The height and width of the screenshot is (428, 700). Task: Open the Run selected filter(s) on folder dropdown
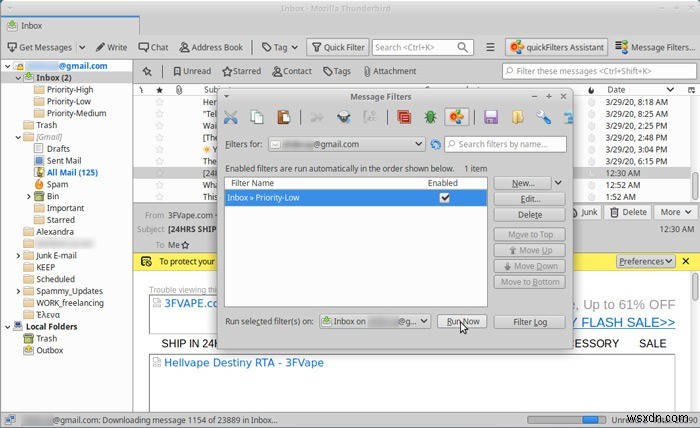click(375, 321)
